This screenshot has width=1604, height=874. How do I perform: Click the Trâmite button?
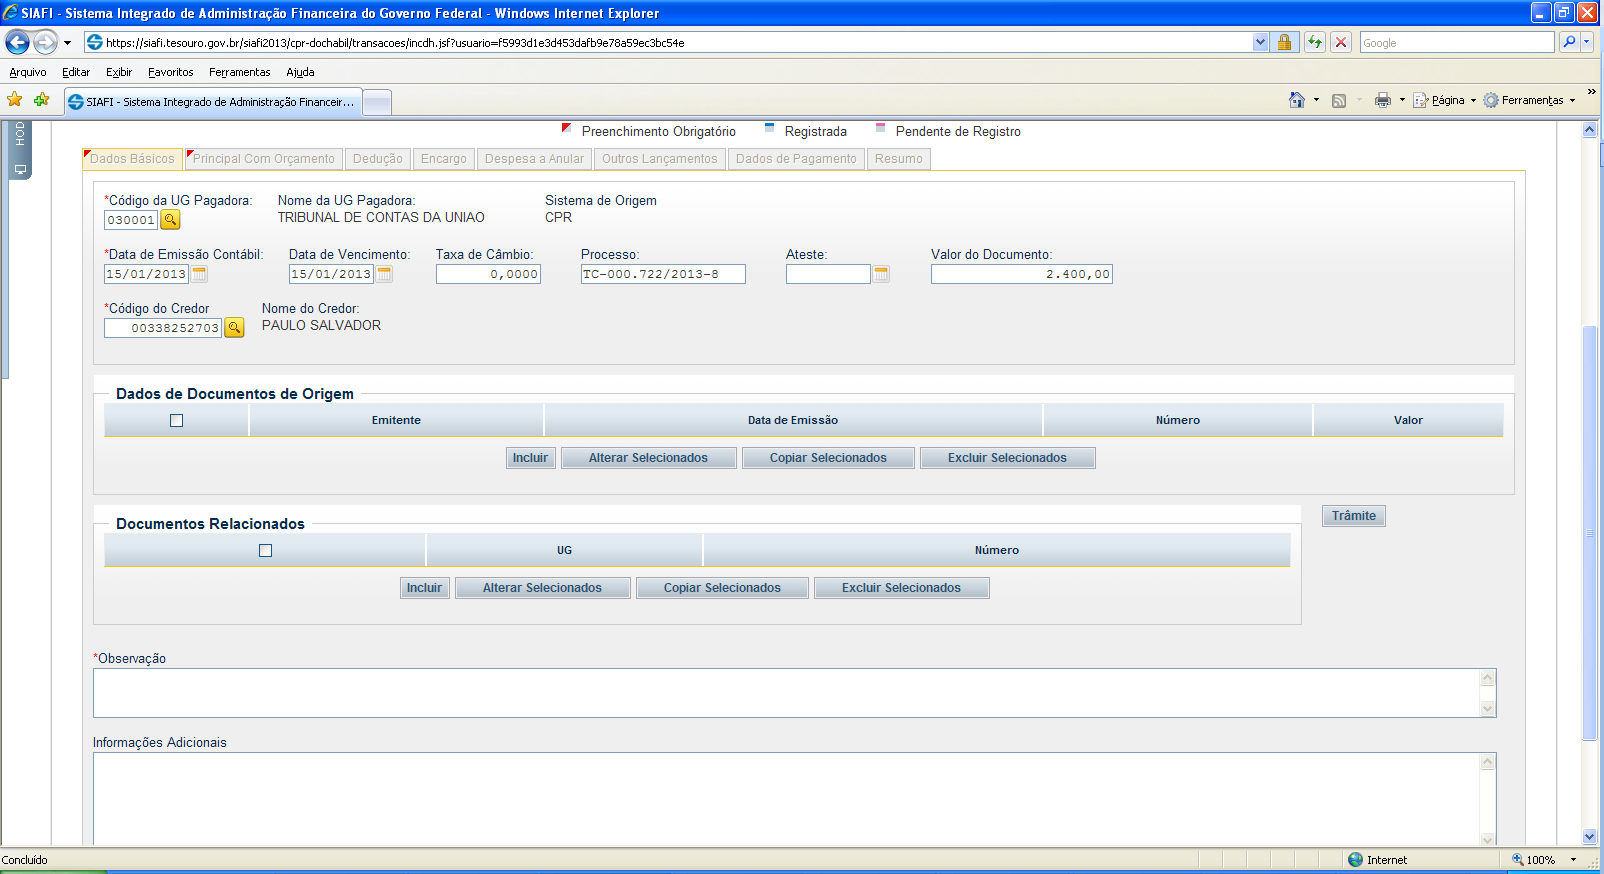pos(1354,516)
